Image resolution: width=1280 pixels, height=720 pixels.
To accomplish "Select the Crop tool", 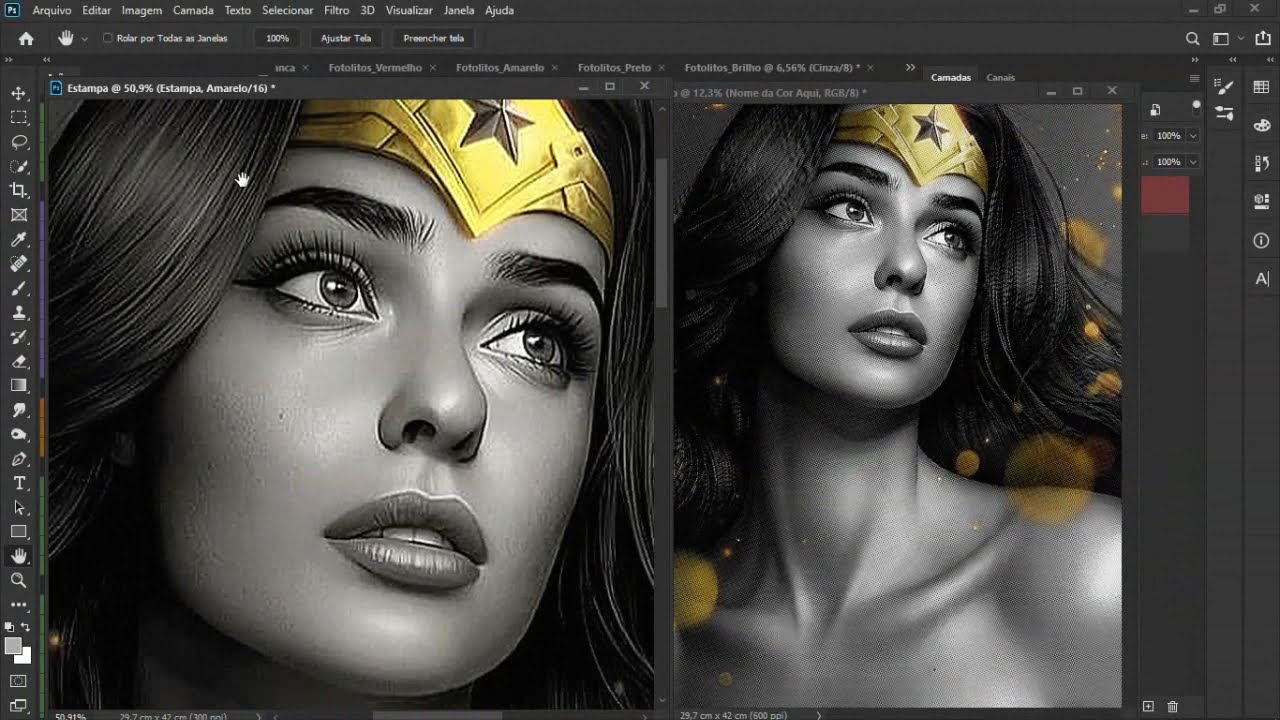I will [x=18, y=190].
